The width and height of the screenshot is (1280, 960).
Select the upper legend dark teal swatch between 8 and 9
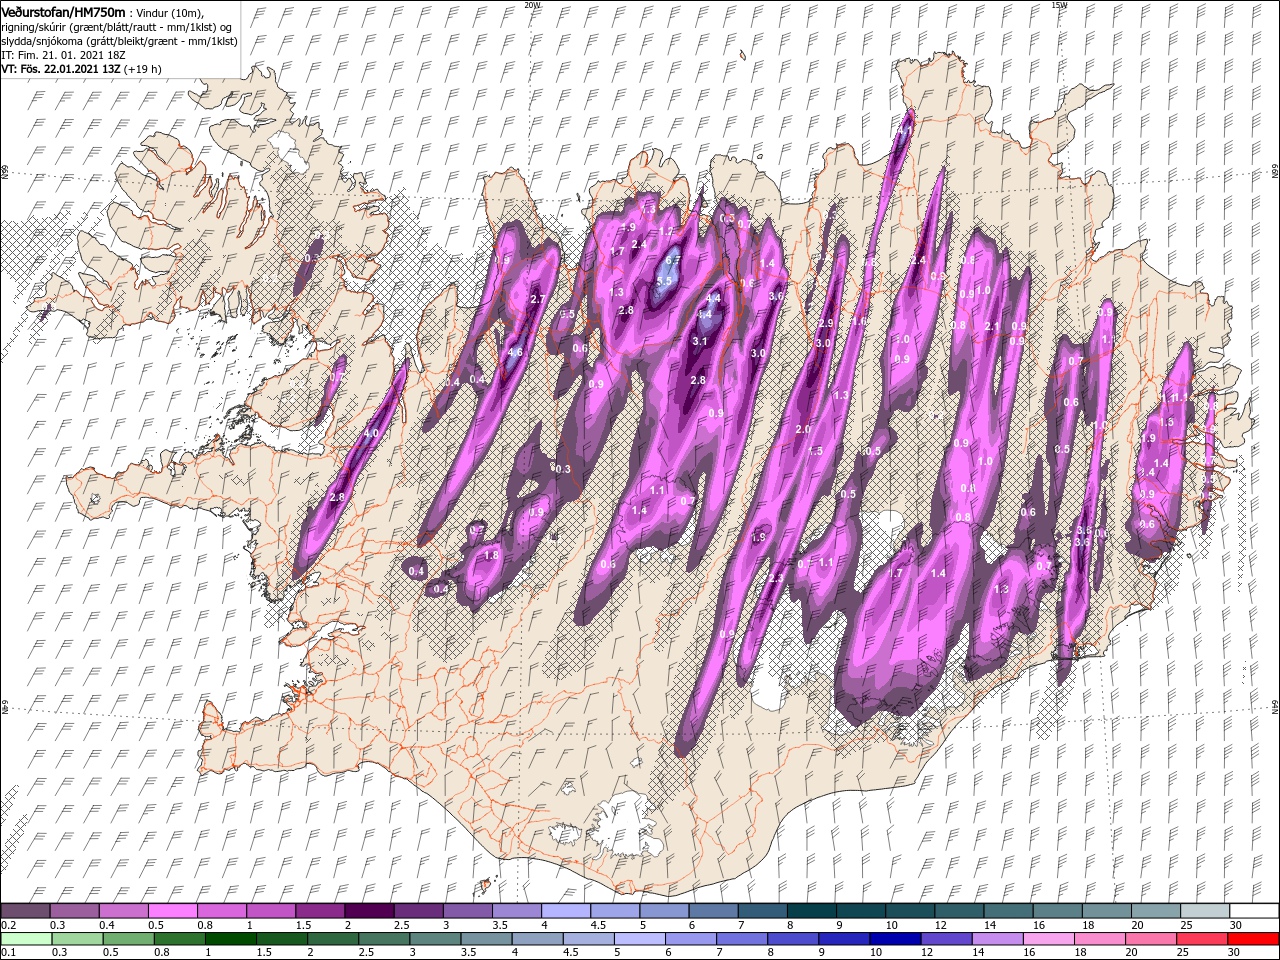coord(812,911)
